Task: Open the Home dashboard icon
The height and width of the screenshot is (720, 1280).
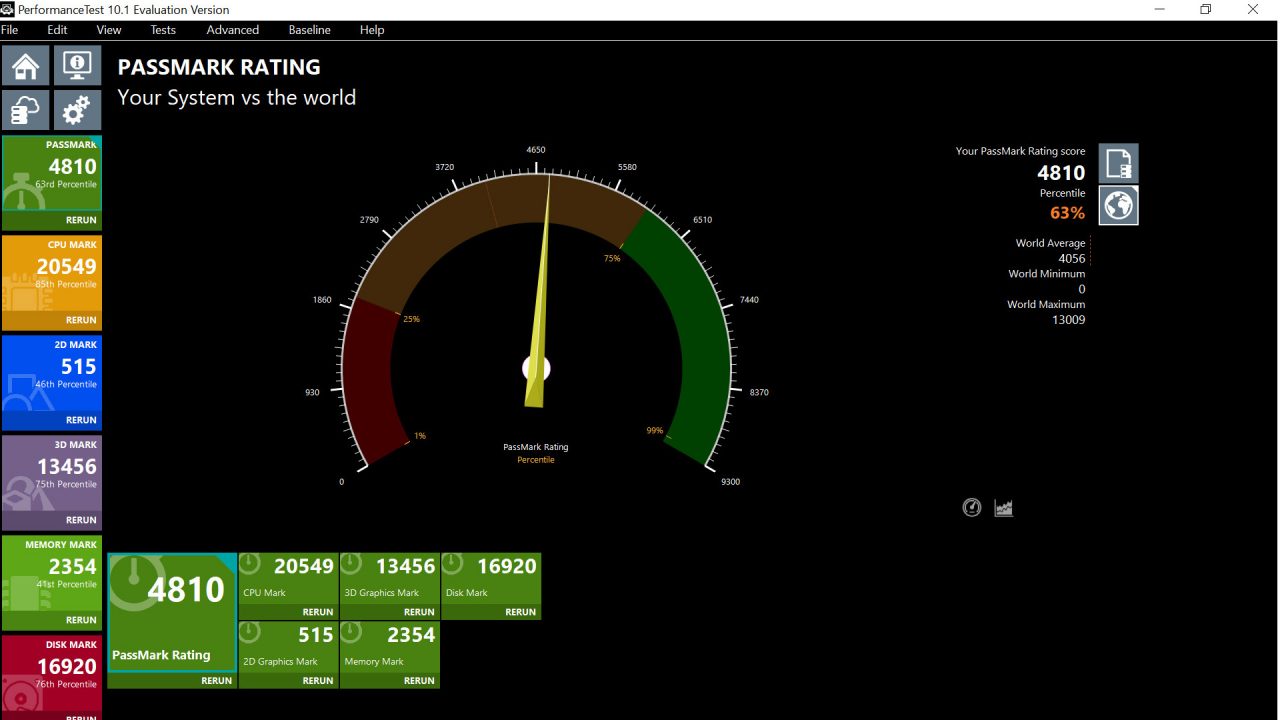Action: [26, 66]
